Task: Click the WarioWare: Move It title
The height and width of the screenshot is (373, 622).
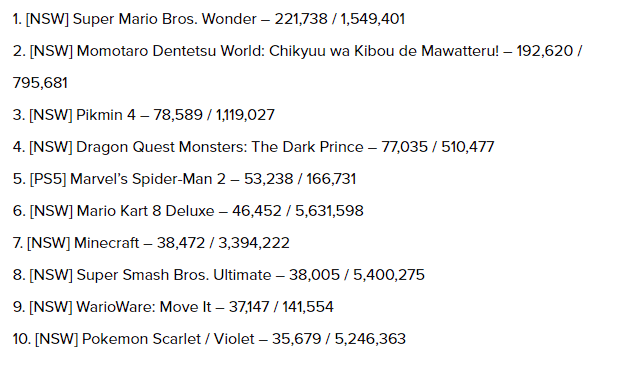Action: (144, 307)
